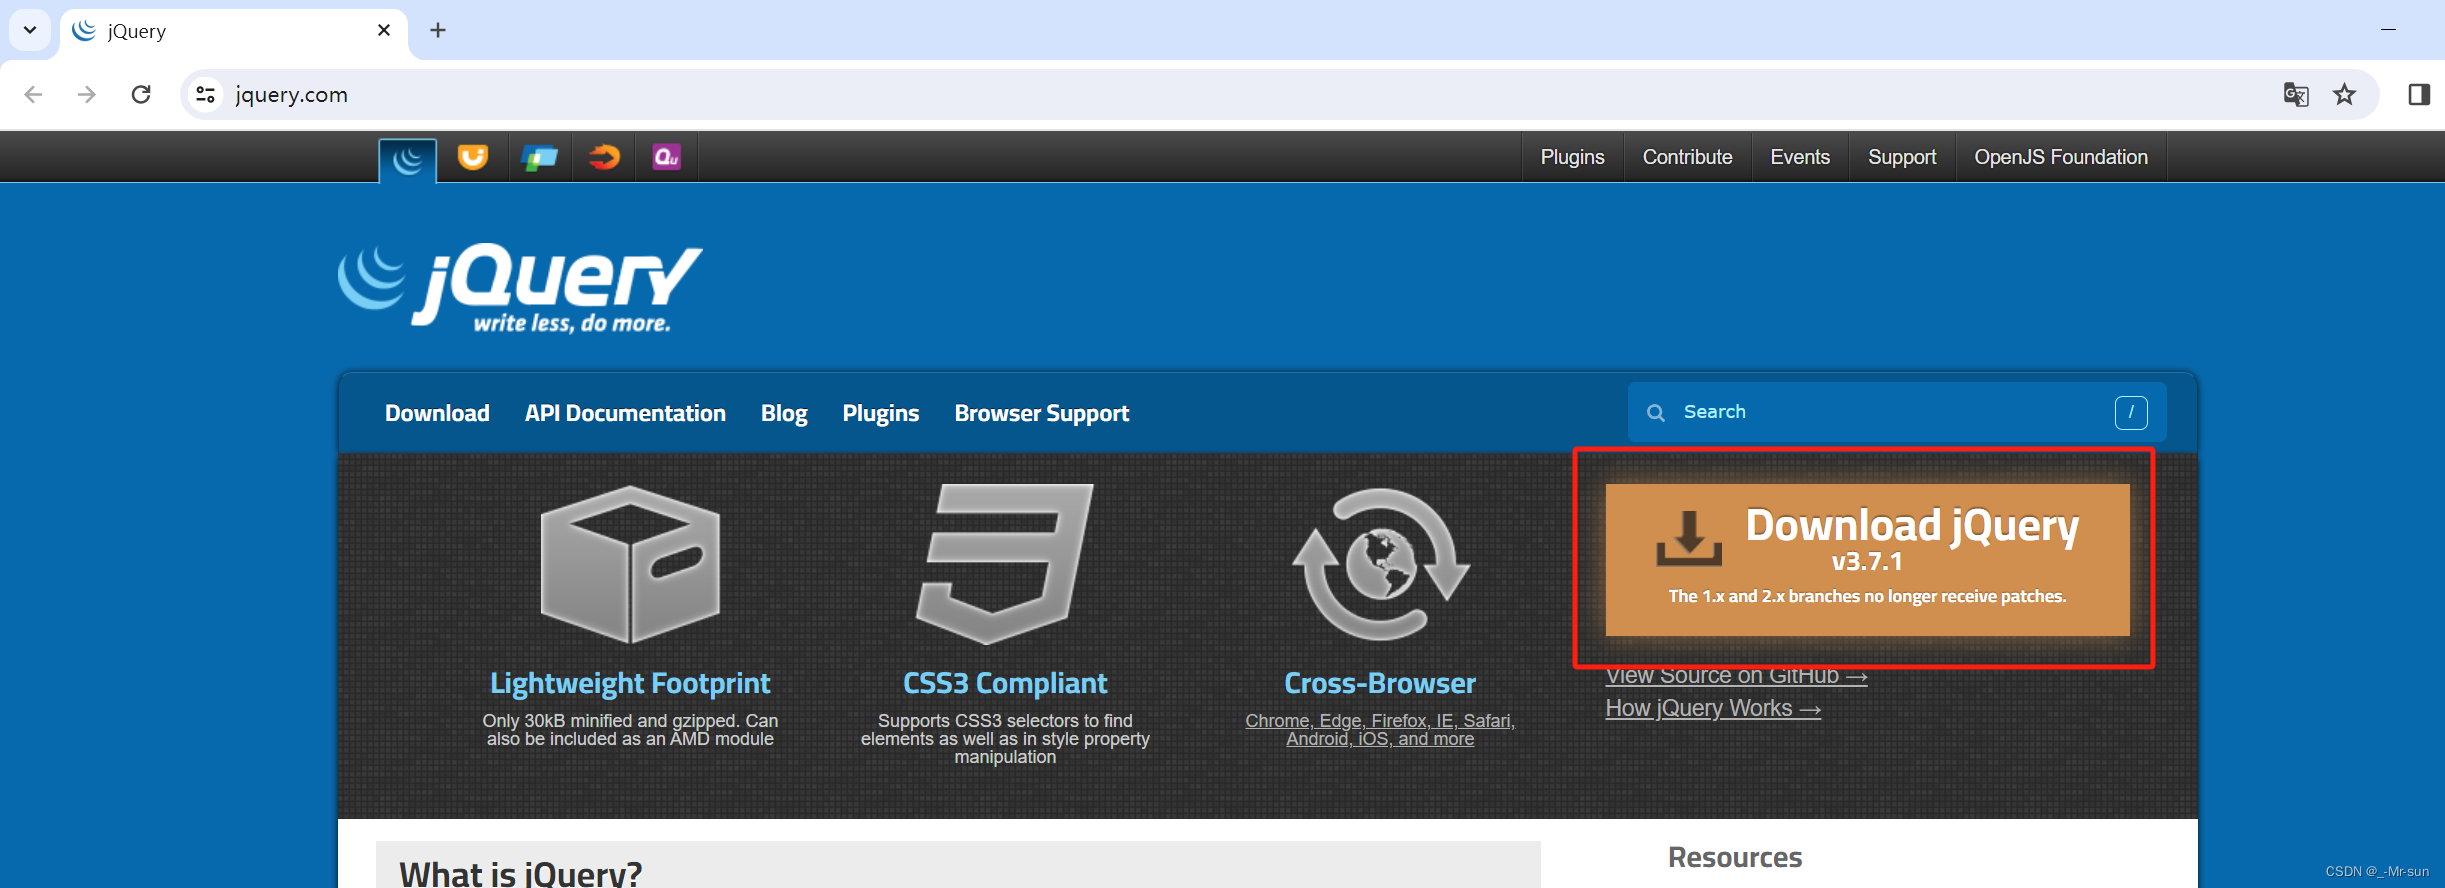Viewport: 2445px width, 888px height.
Task: Open the jQuery UI project icon
Action: click(x=473, y=157)
